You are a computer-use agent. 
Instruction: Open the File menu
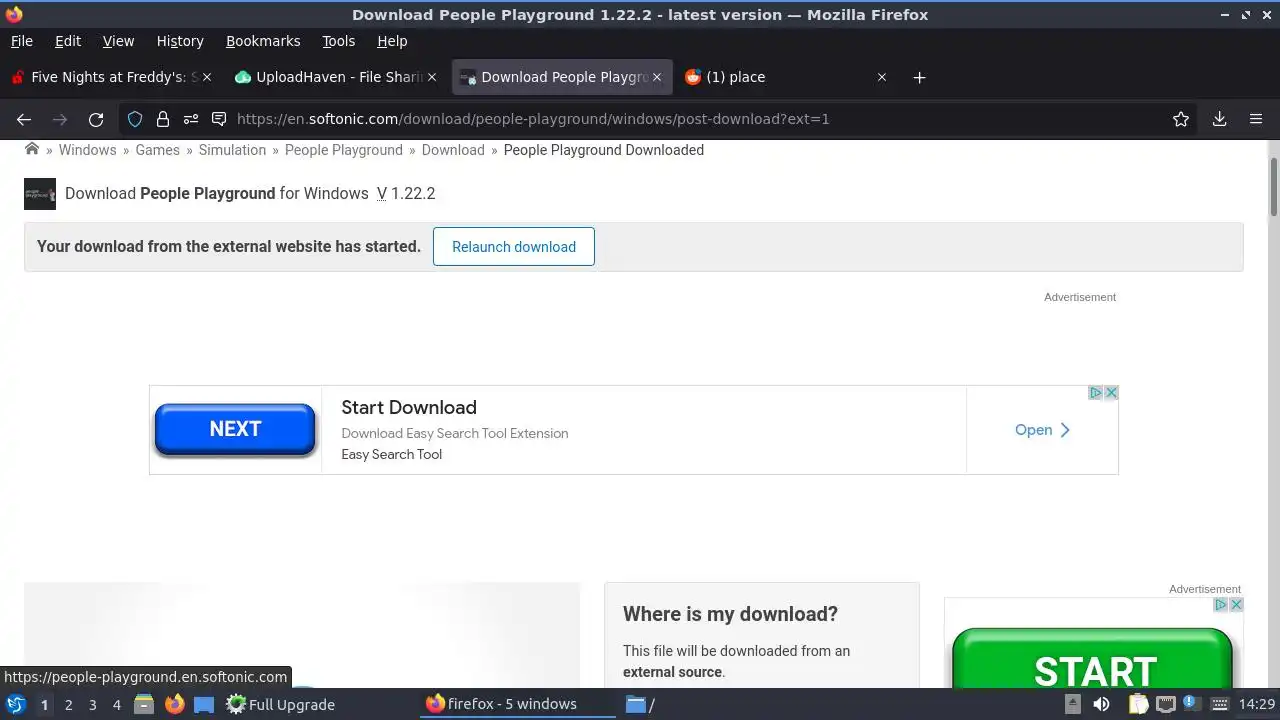(x=22, y=41)
